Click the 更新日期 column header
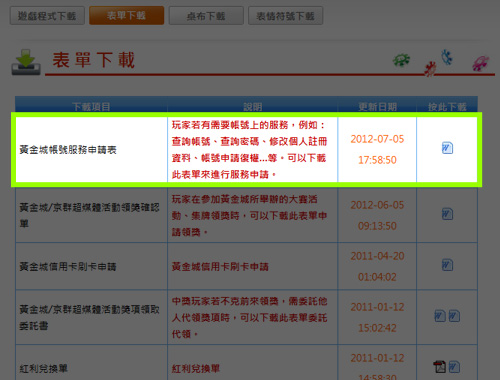500x380 pixels. pos(377,107)
